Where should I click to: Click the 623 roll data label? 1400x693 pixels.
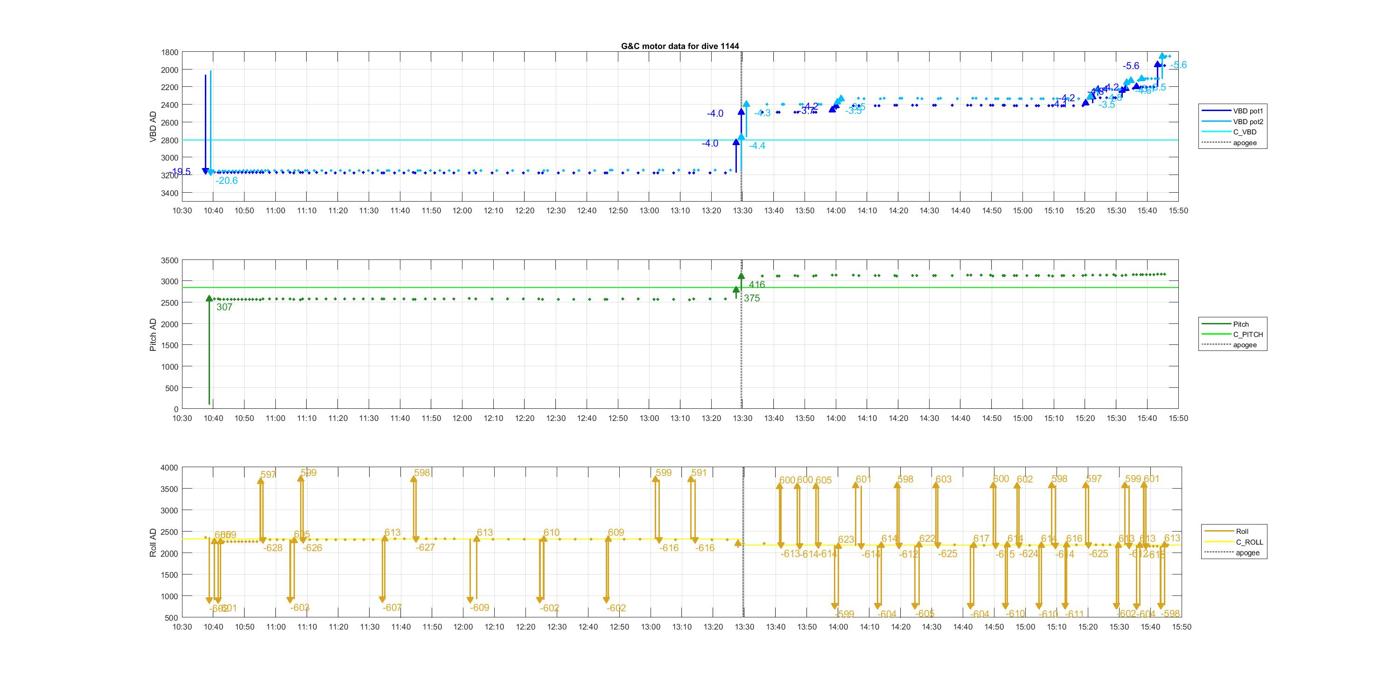click(846, 540)
